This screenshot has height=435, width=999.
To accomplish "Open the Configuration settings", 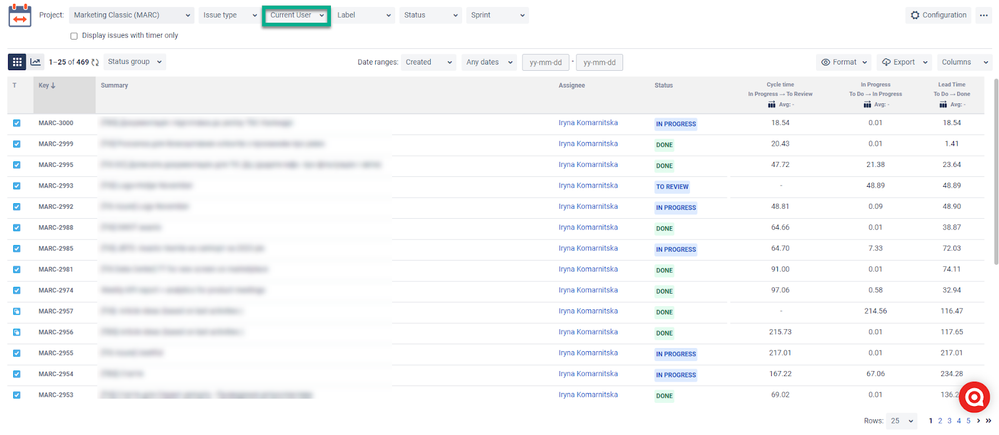I will coord(938,15).
